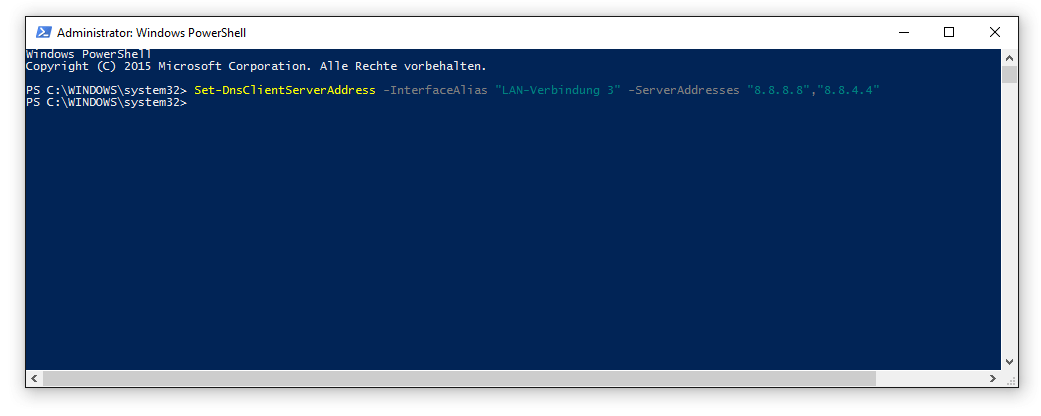Click the title text 'Administrator: Windows PowerShell'
Viewport: 1041px width, 416px height.
152,32
